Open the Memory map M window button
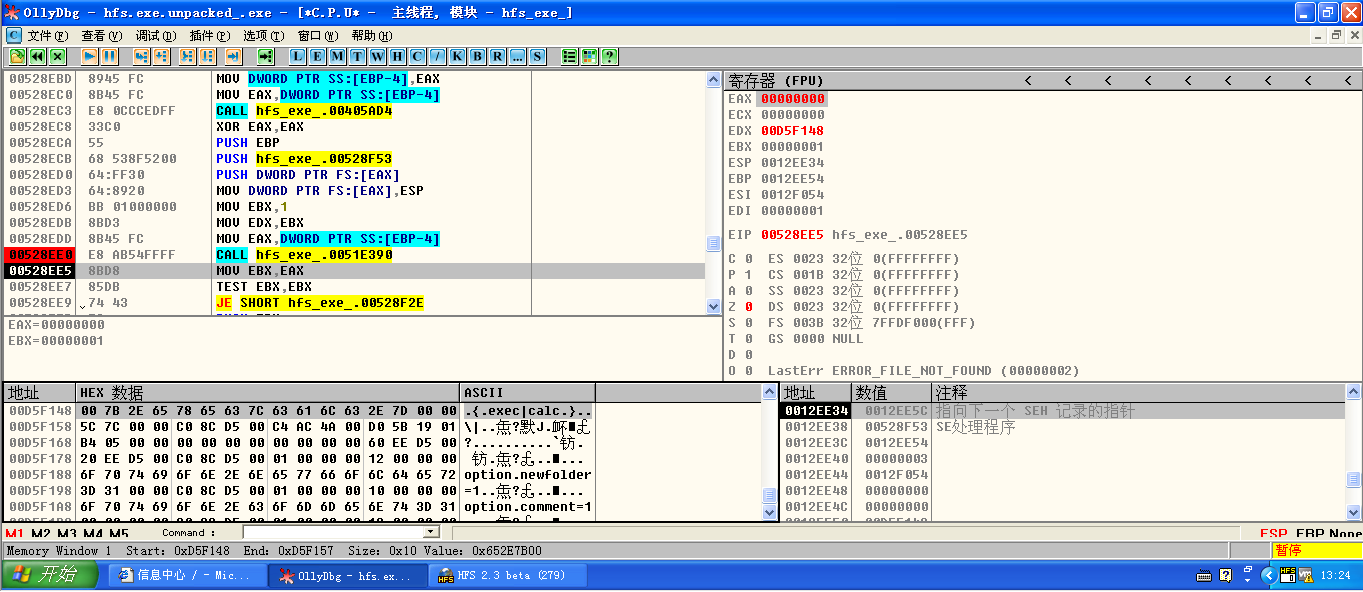The image size is (1363, 592). point(337,56)
